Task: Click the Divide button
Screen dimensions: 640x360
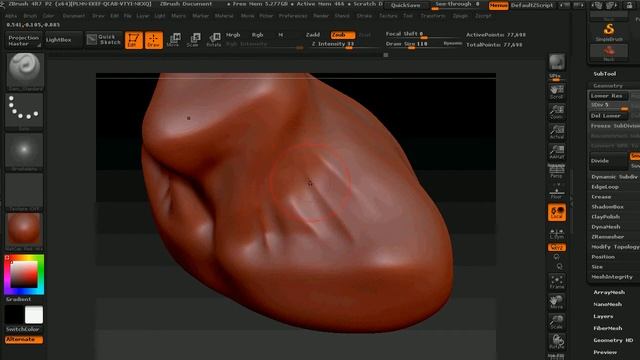Action: click(608, 161)
